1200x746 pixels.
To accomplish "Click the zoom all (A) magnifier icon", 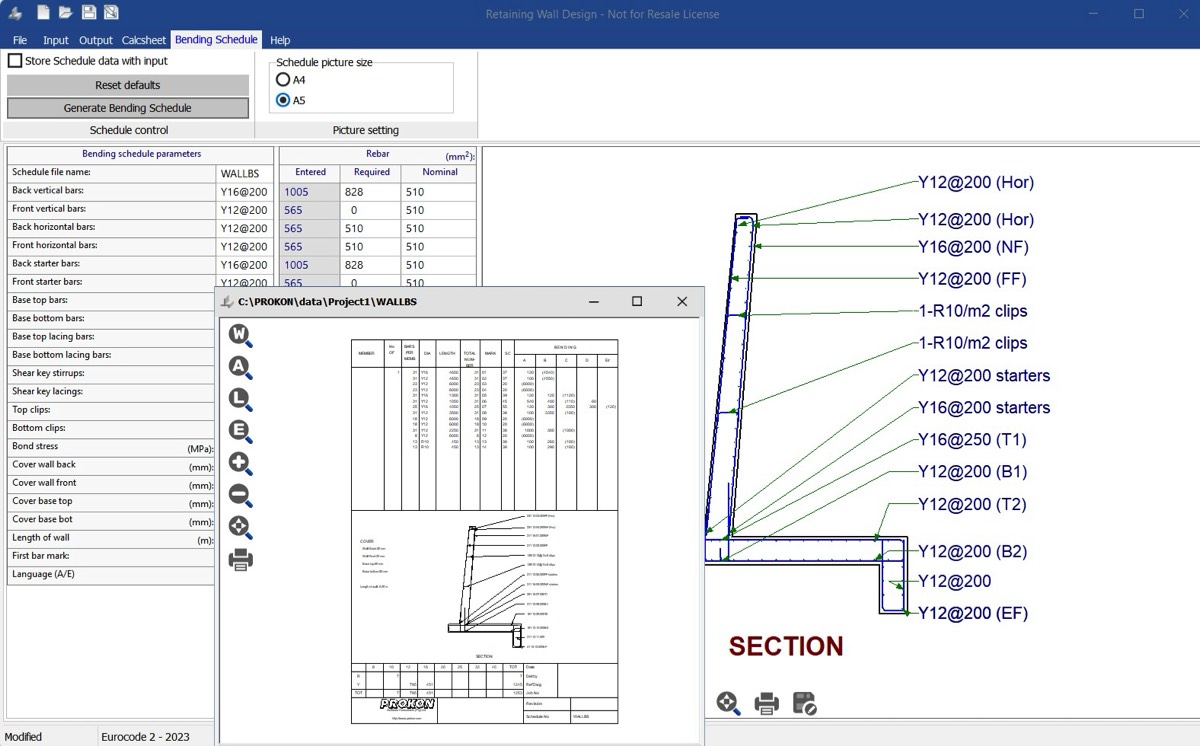I will tap(240, 368).
